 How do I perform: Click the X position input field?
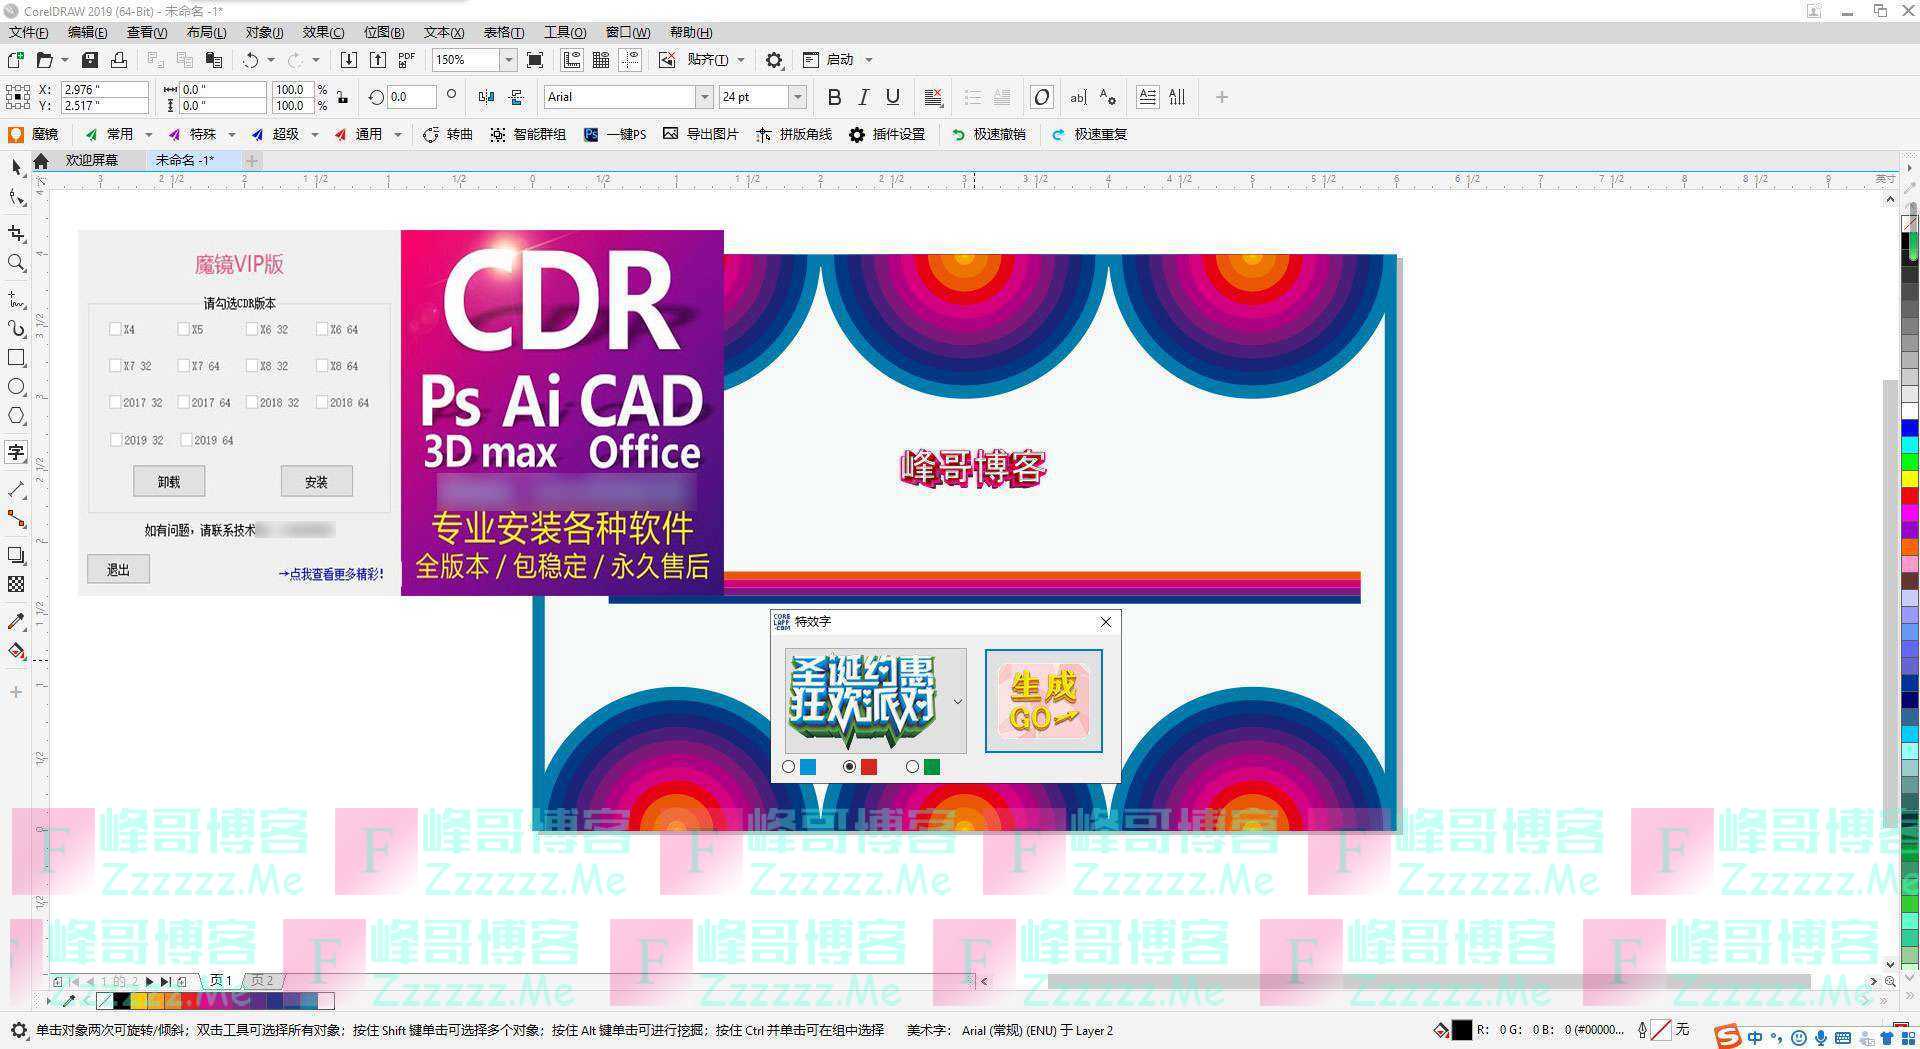[x=104, y=89]
